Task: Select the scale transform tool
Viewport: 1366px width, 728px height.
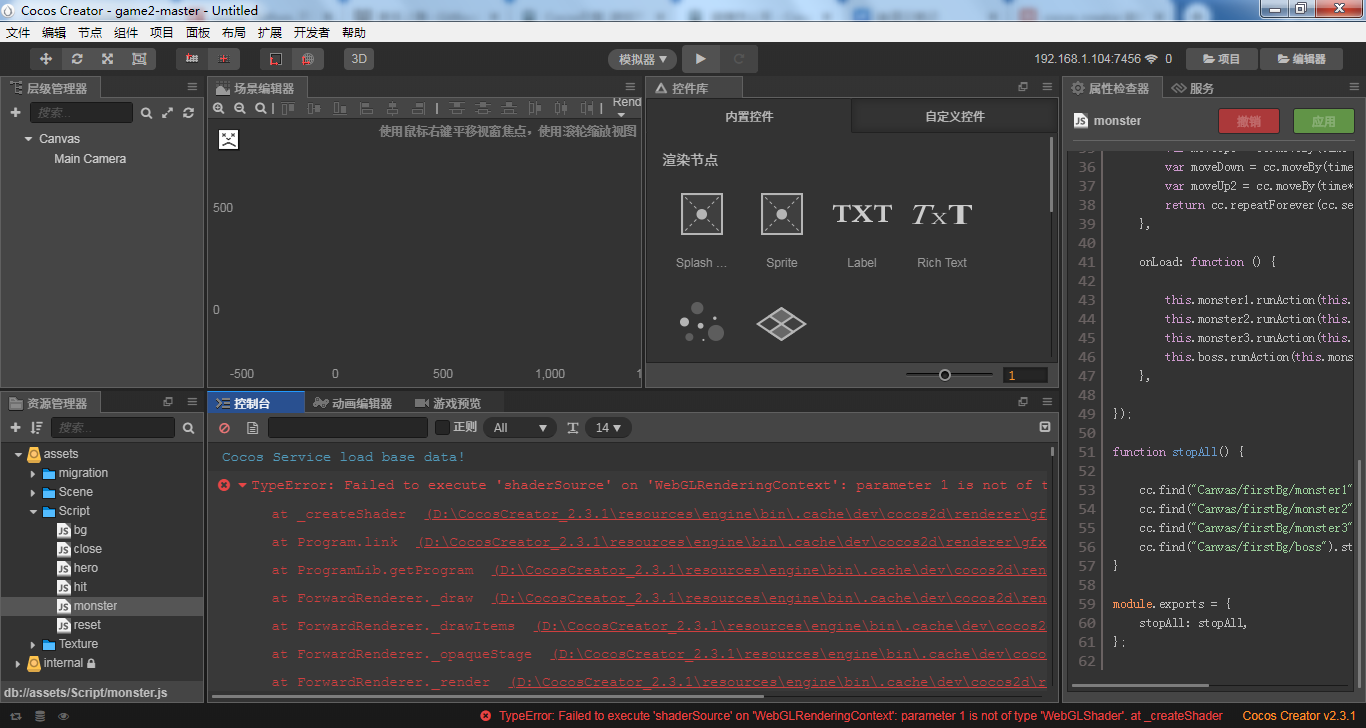Action: (x=107, y=59)
